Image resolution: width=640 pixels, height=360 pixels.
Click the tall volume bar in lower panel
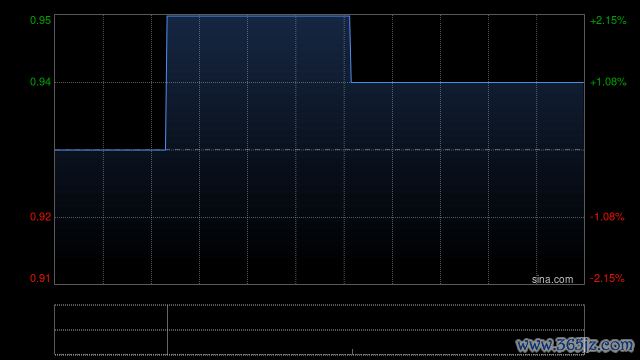[167, 330]
